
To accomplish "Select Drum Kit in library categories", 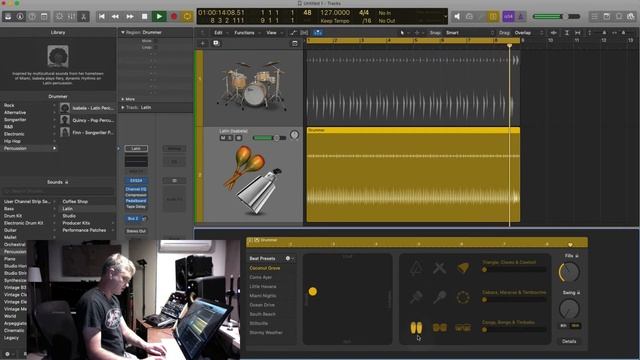I will [13, 216].
